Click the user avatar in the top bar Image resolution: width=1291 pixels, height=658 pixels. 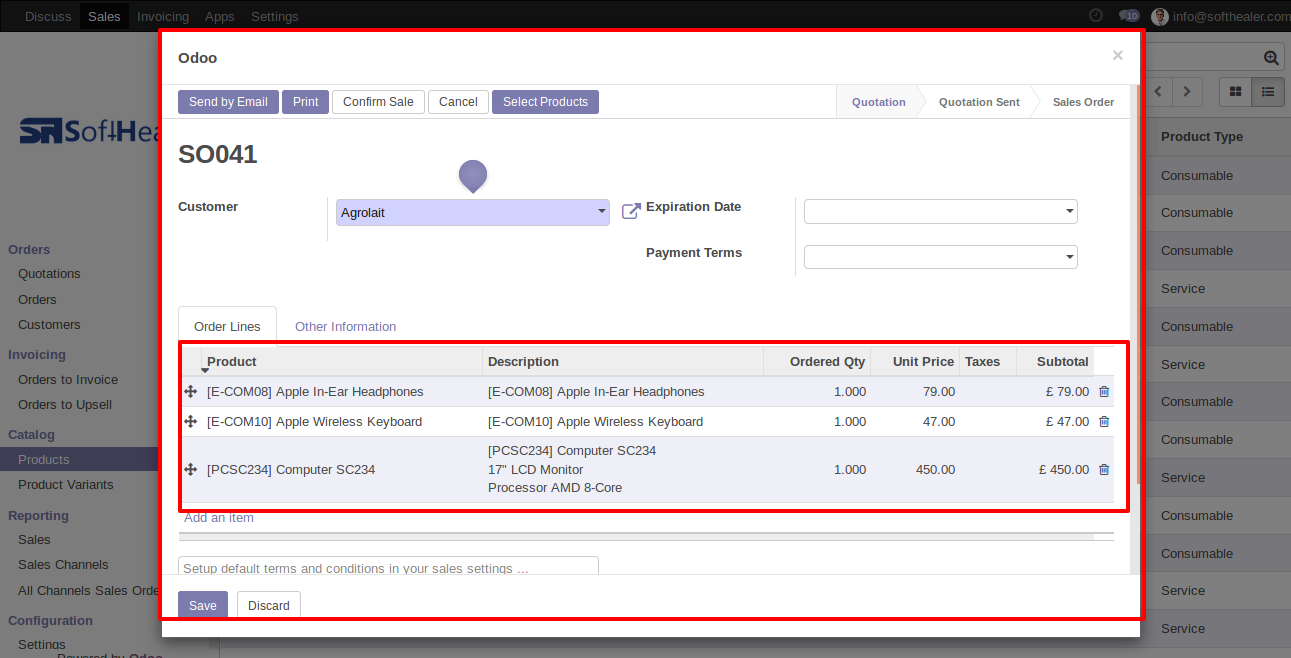(x=1160, y=16)
